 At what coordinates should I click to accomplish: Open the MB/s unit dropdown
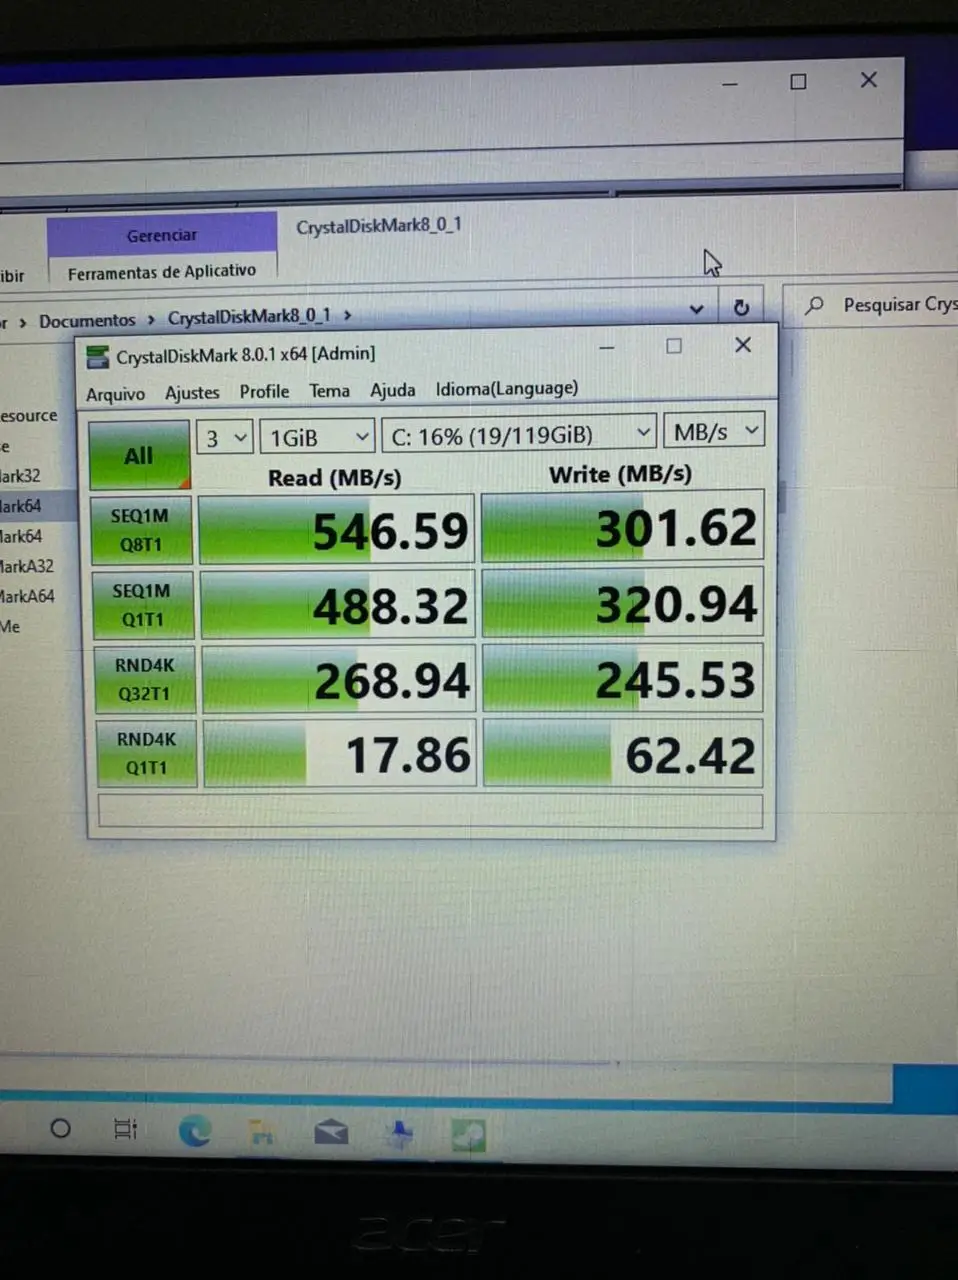(x=715, y=431)
